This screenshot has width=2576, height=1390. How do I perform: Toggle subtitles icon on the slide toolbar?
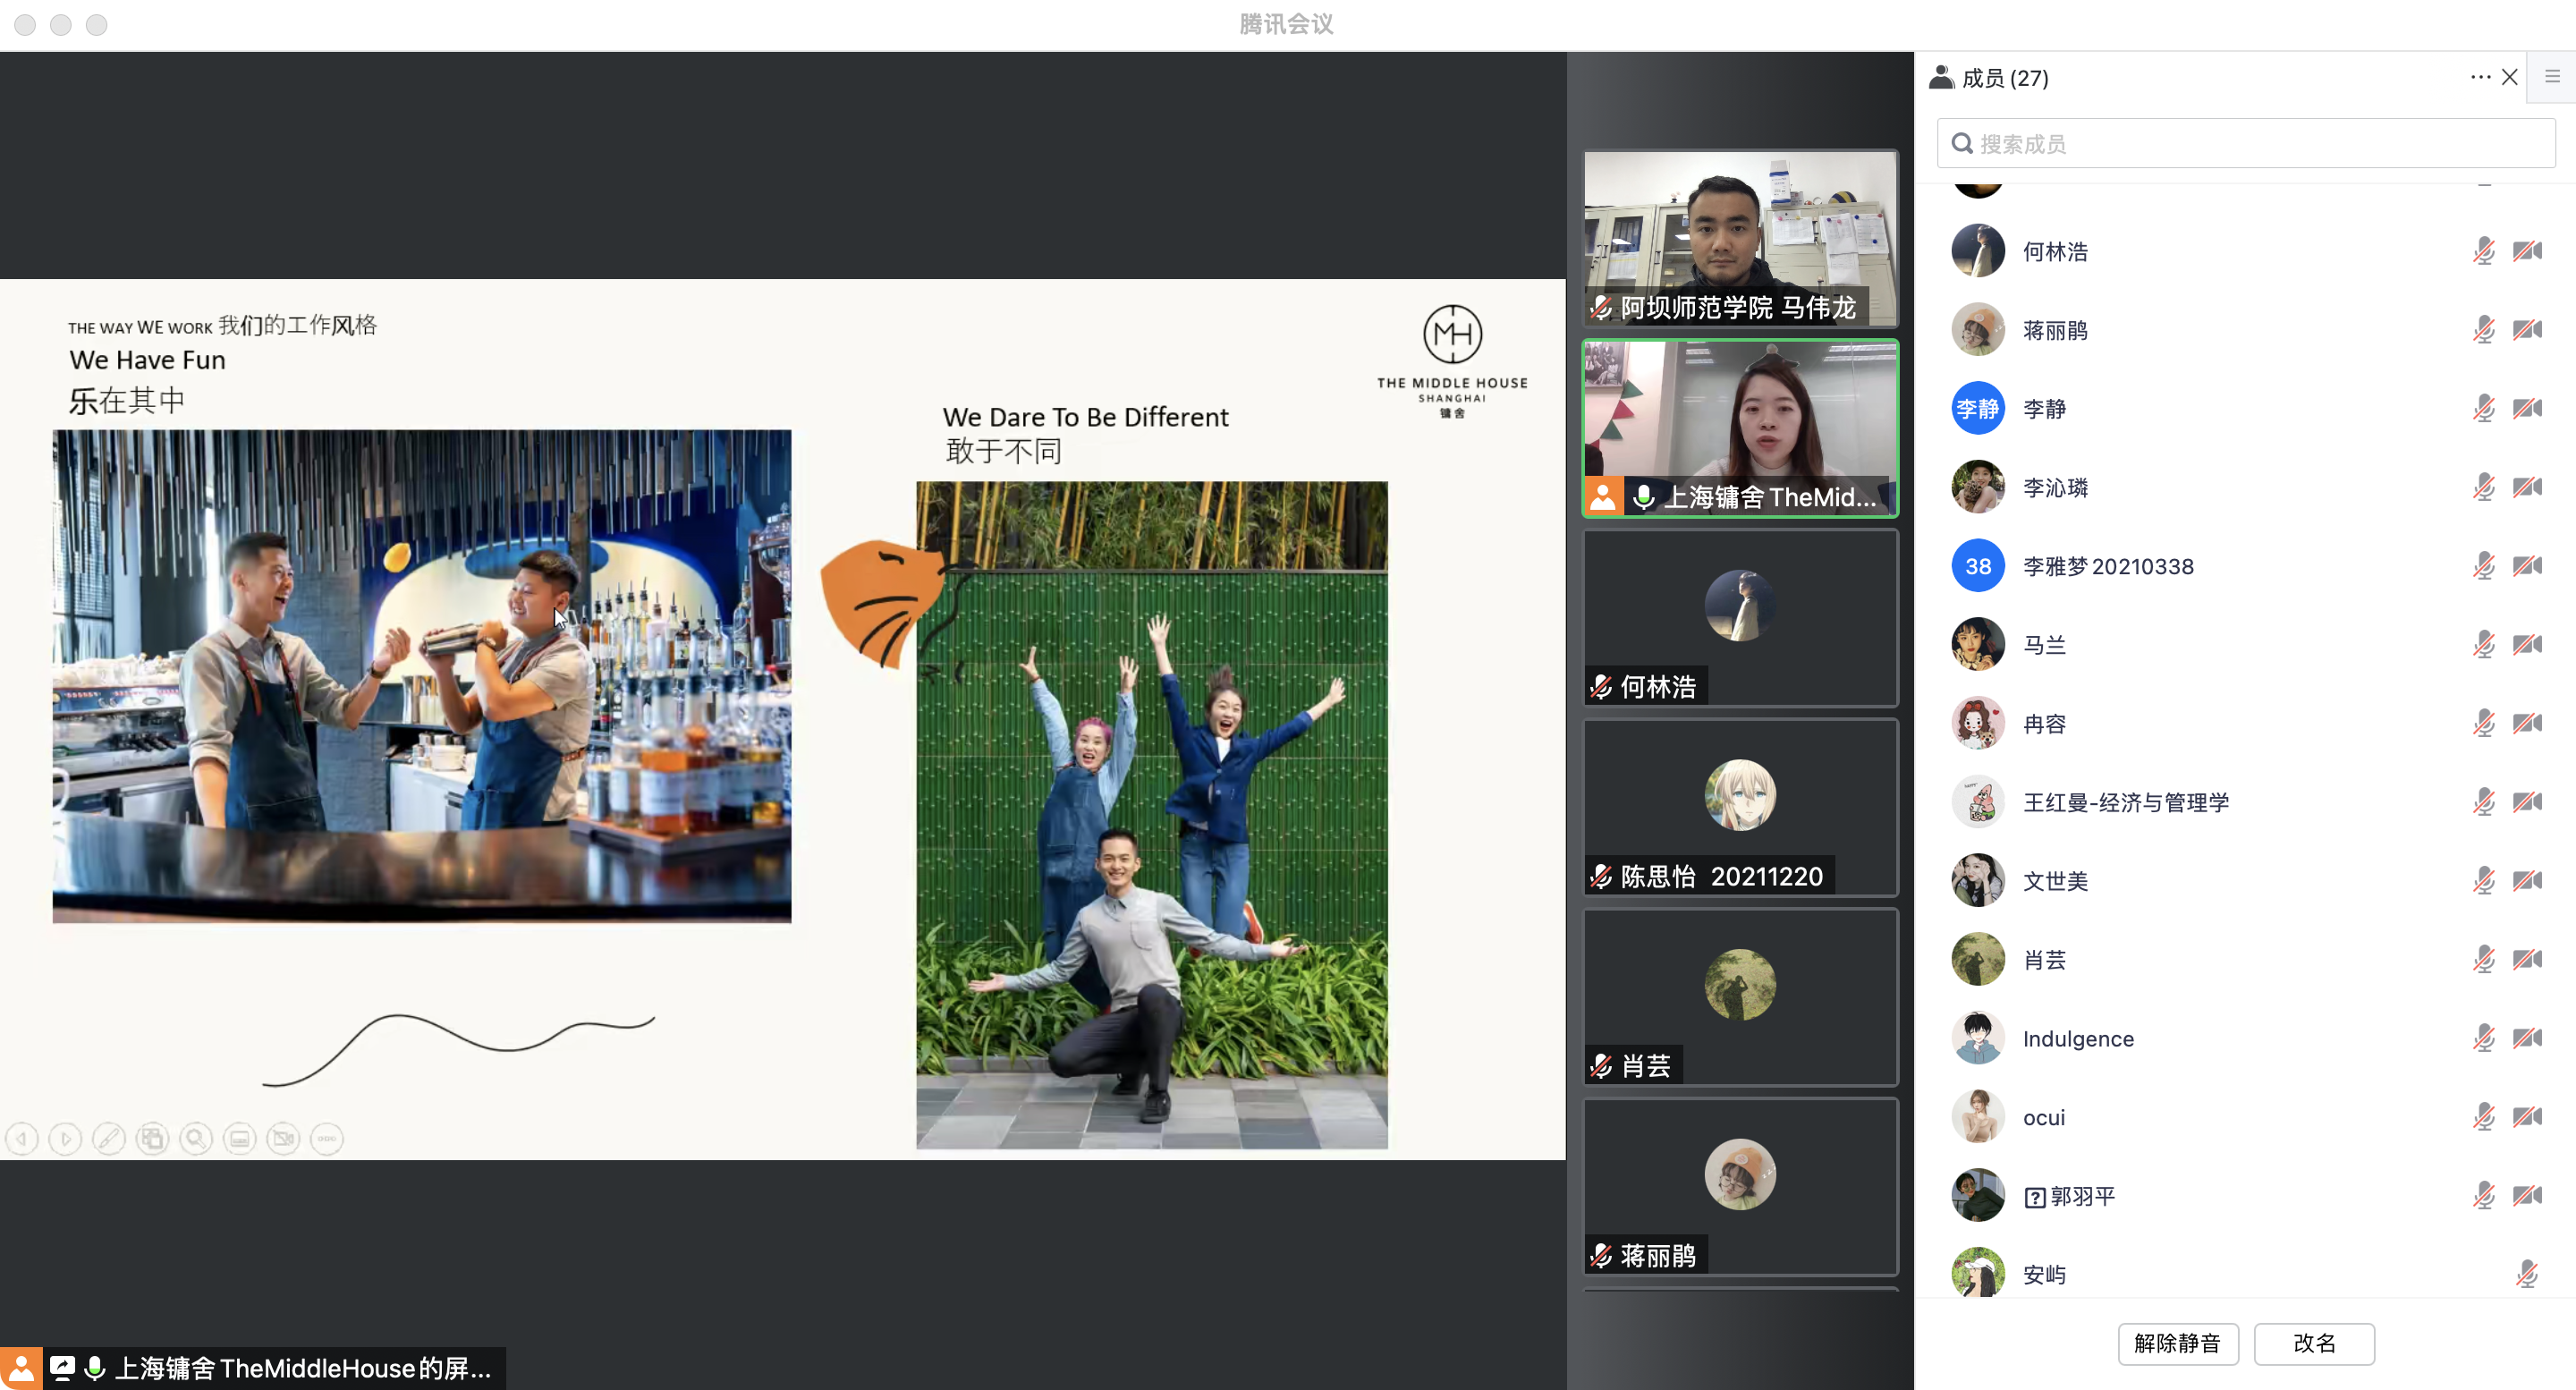240,1138
